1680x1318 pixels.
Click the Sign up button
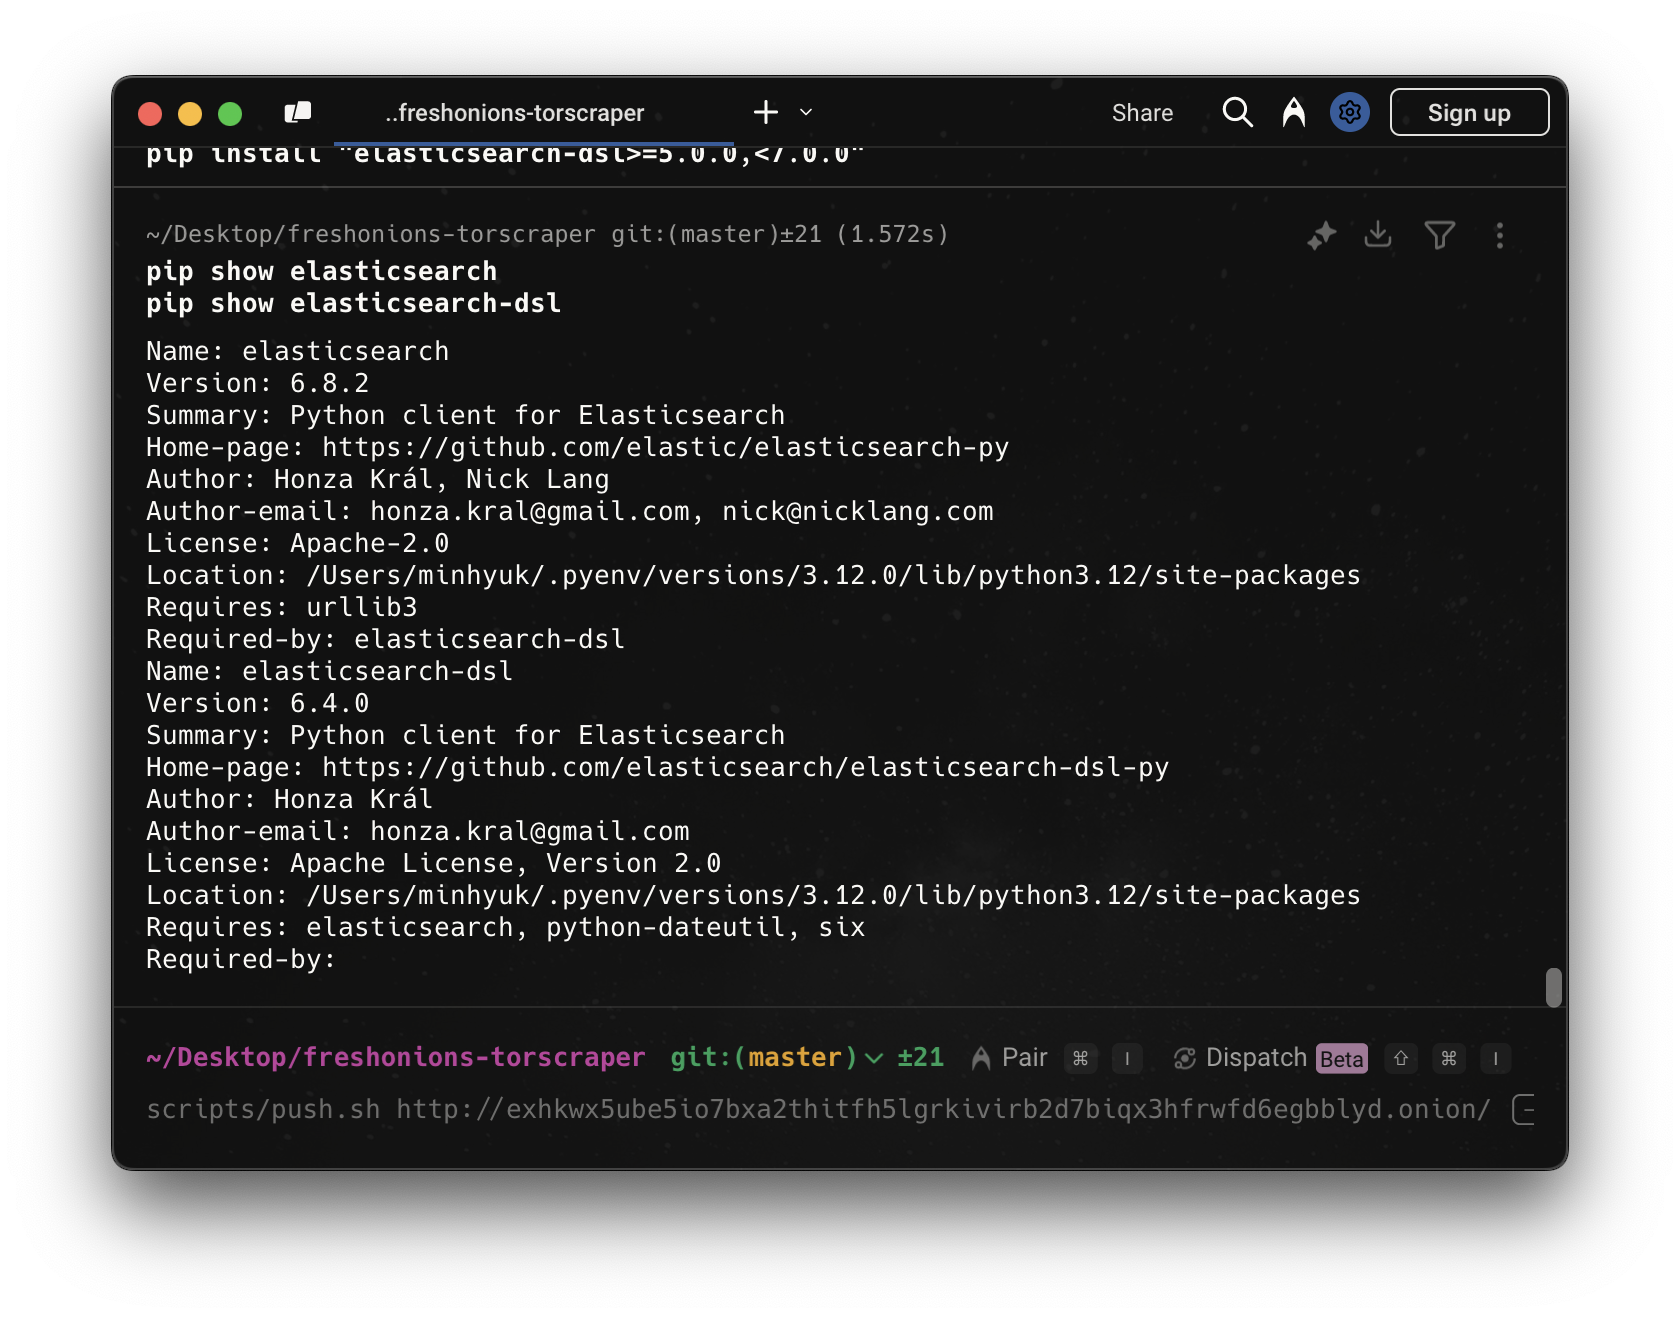click(x=1468, y=113)
